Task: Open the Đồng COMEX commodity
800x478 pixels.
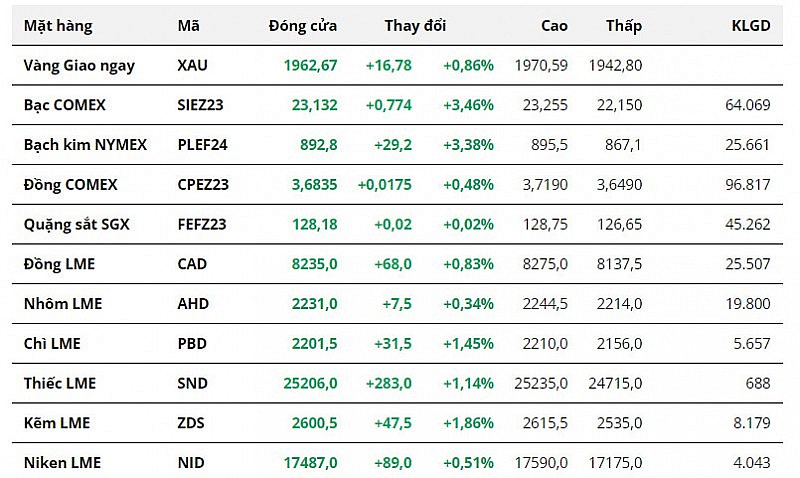Action: click(x=70, y=185)
